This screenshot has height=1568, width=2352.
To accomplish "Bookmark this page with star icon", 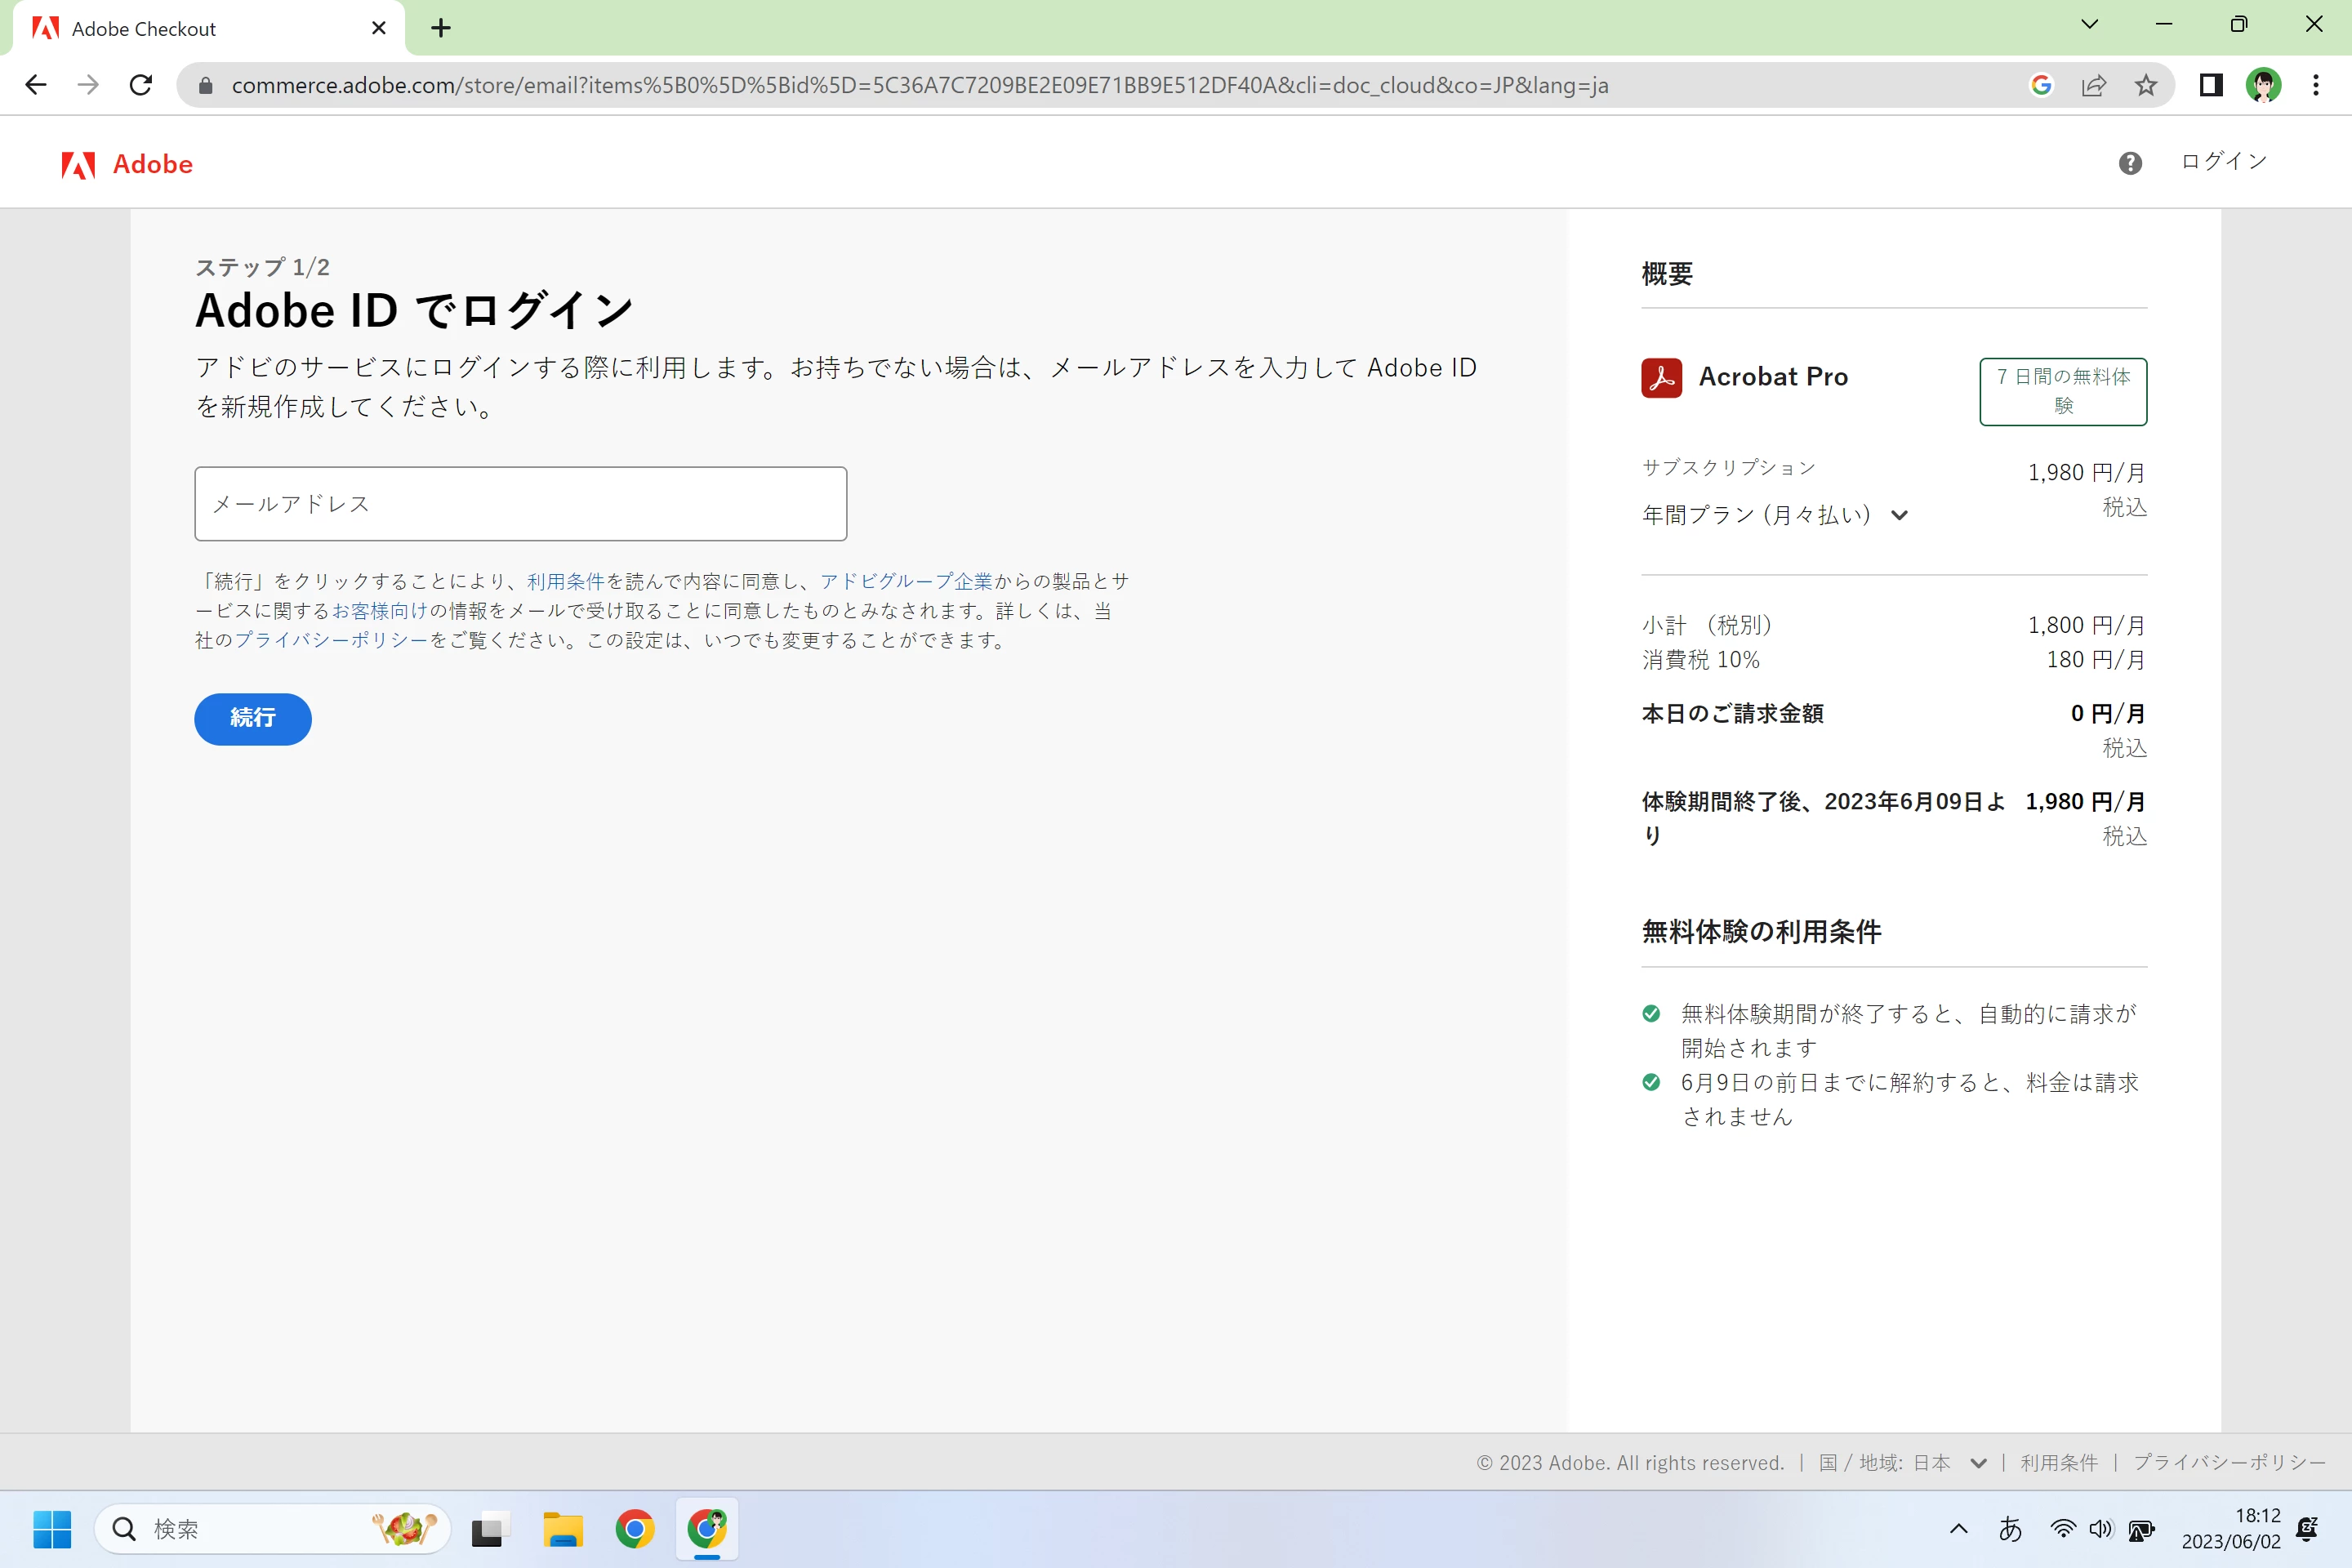I will pyautogui.click(x=2146, y=86).
